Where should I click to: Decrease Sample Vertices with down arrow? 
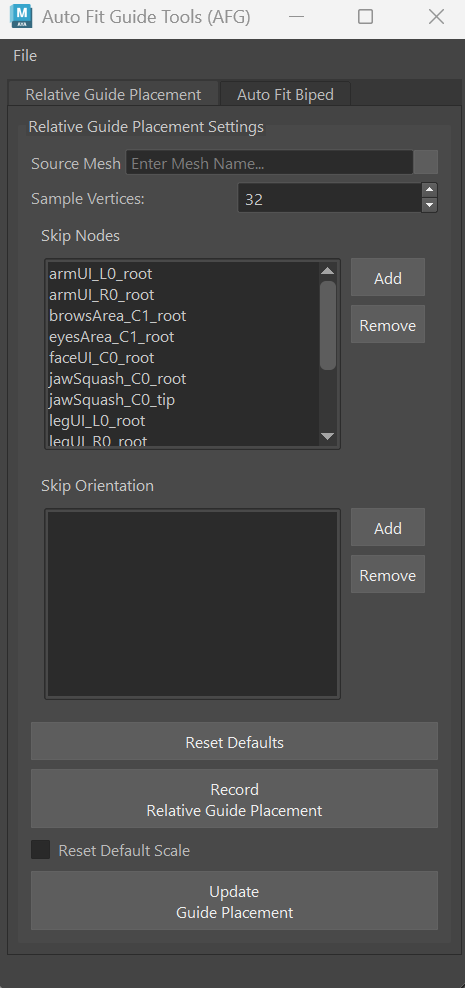pyautogui.click(x=430, y=205)
